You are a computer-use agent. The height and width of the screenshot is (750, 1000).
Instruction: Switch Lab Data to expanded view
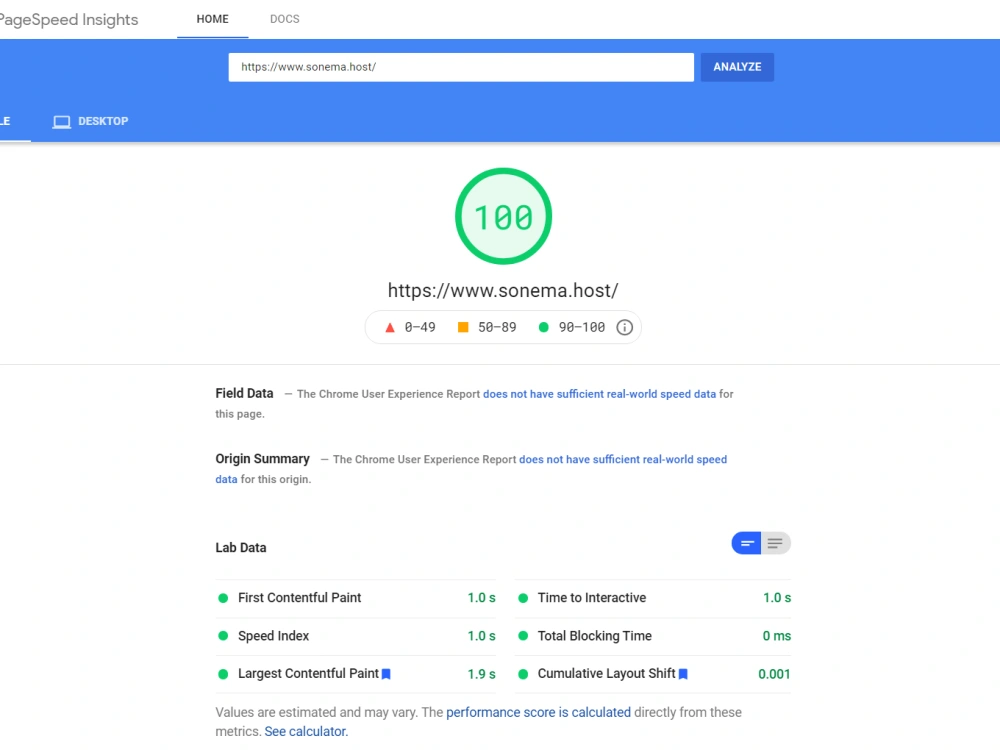(776, 543)
